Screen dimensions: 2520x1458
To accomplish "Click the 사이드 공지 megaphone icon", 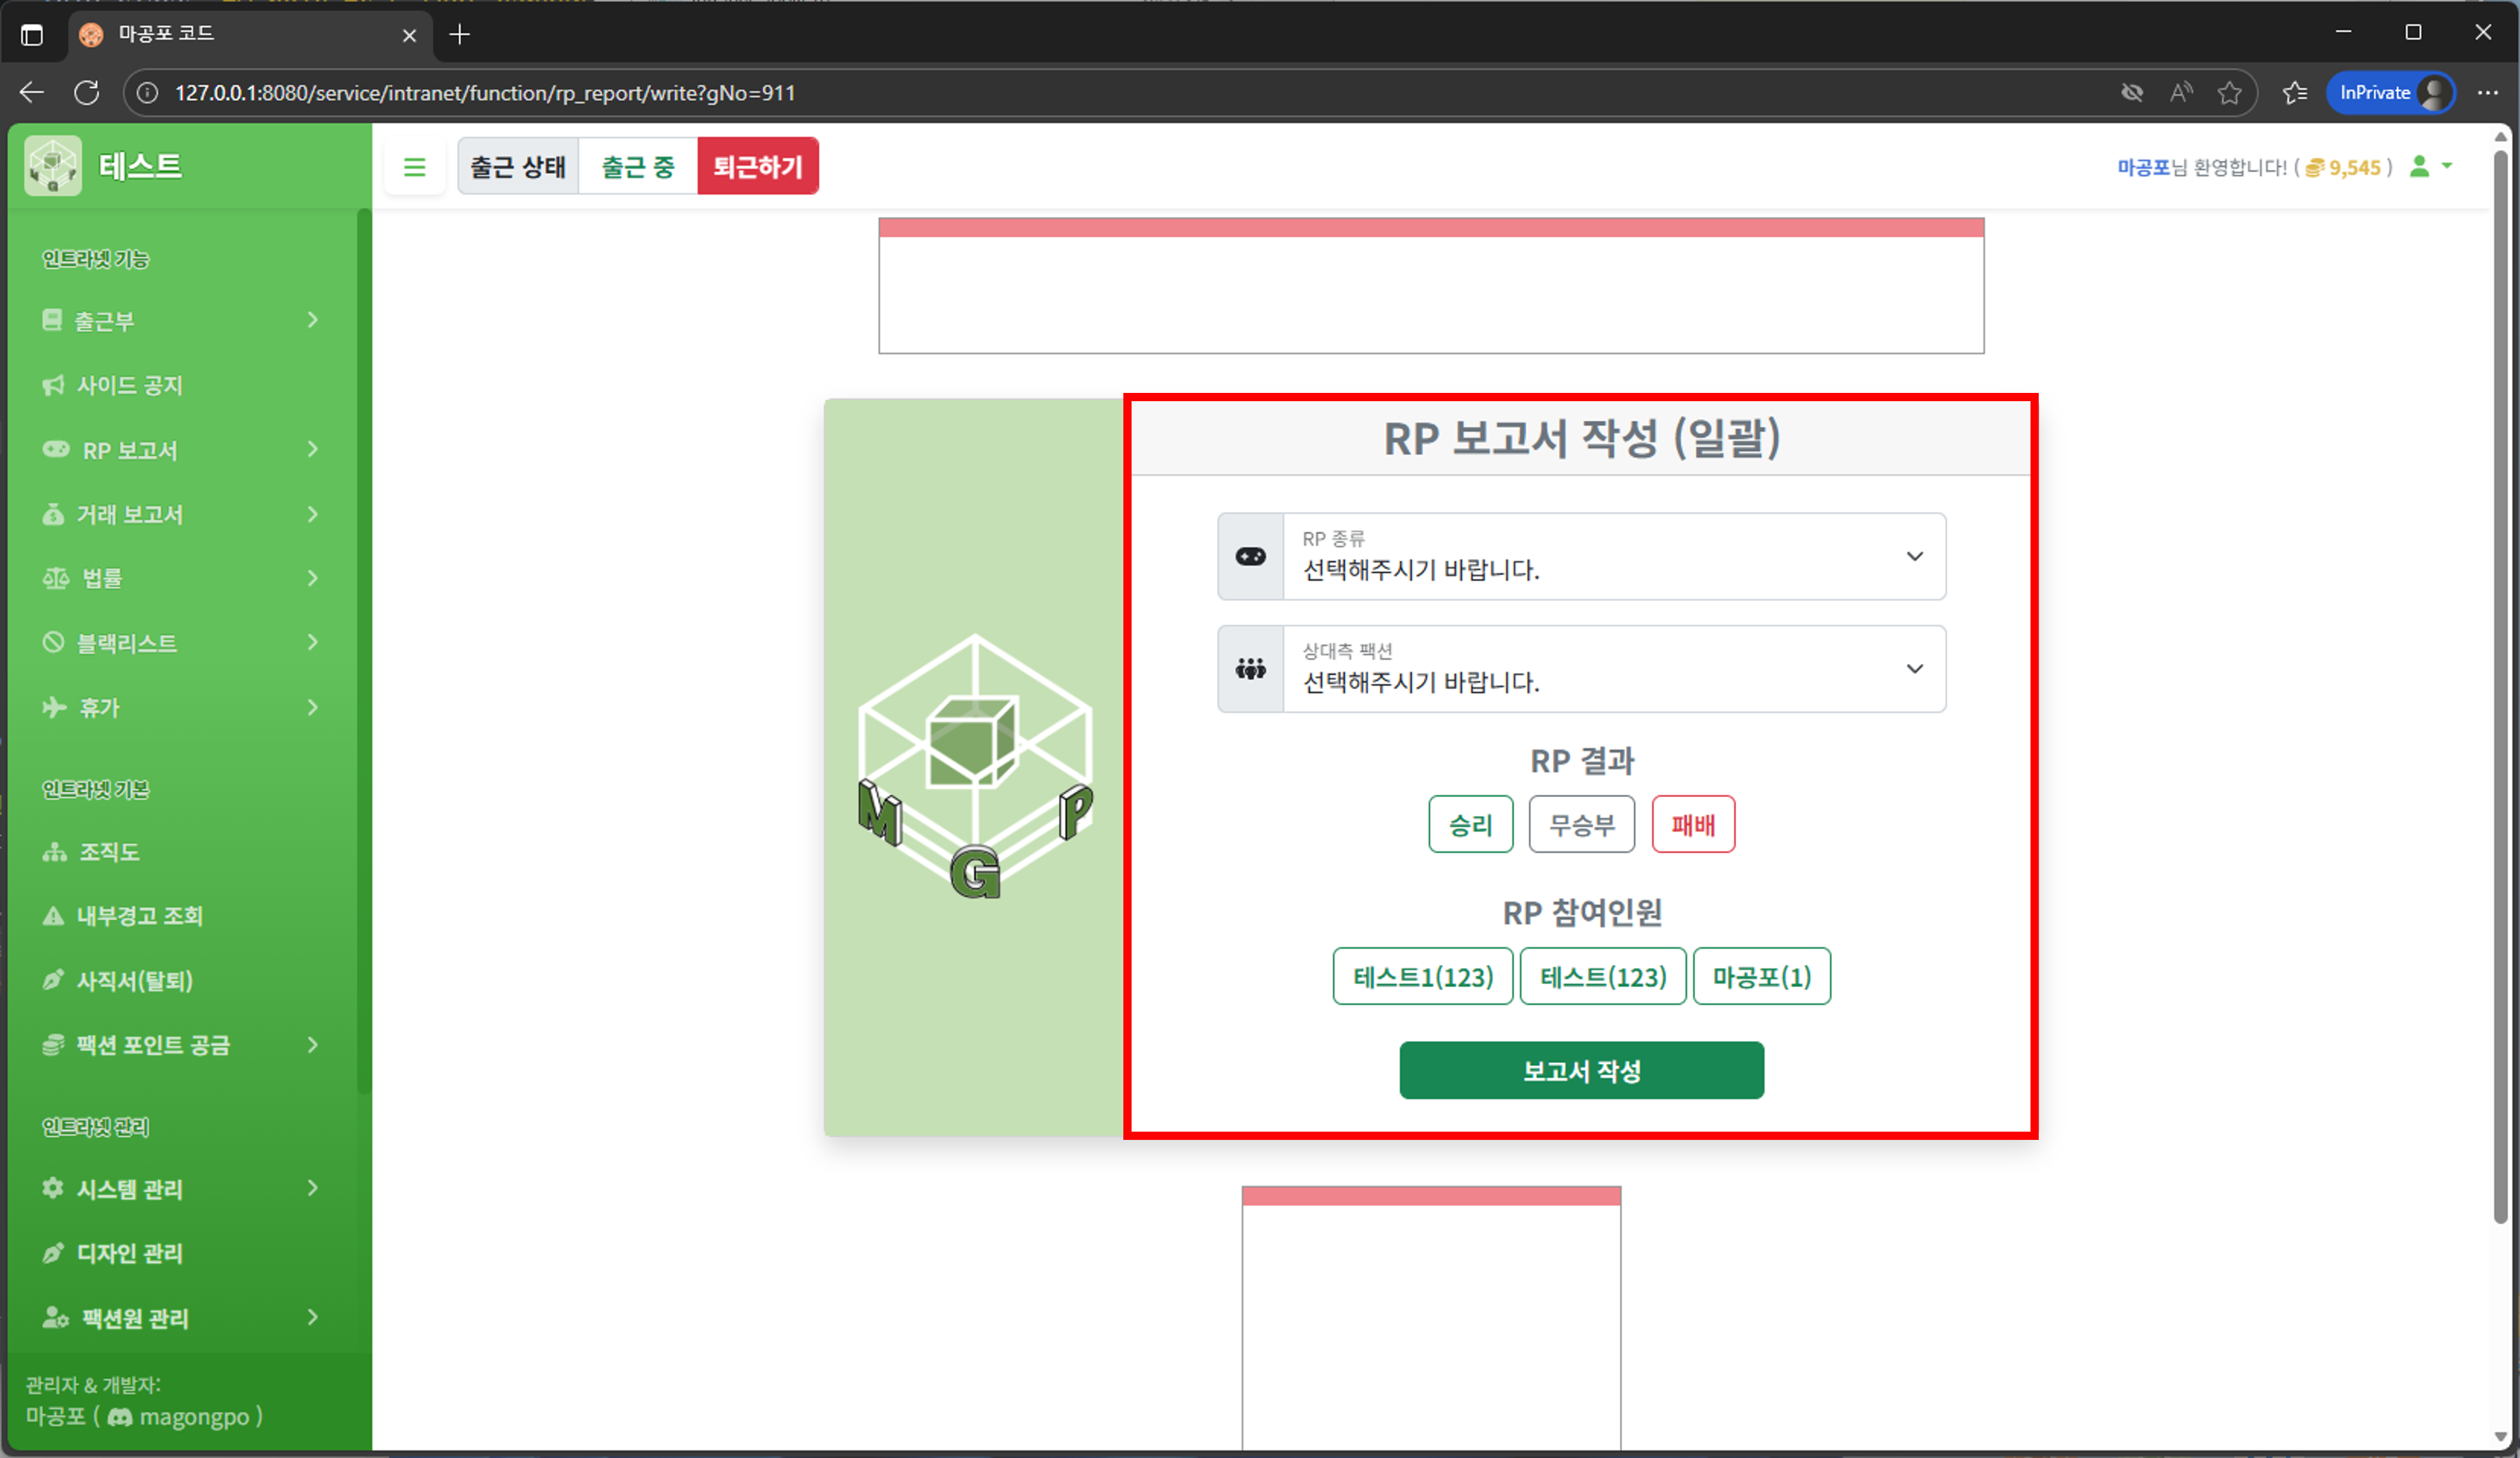I will [x=53, y=385].
